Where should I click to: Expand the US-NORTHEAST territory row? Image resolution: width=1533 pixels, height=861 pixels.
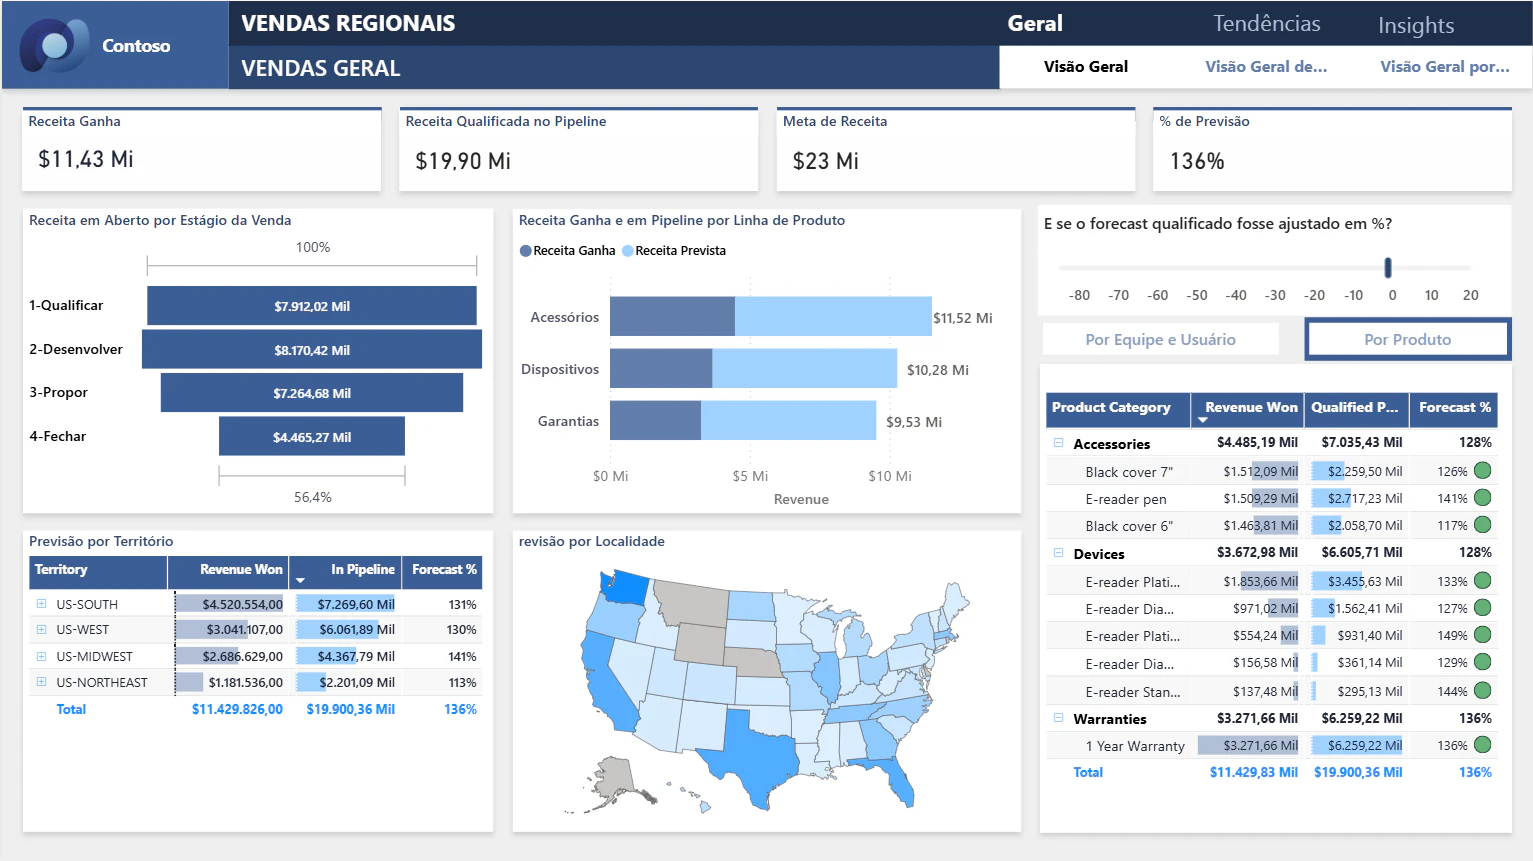point(41,682)
